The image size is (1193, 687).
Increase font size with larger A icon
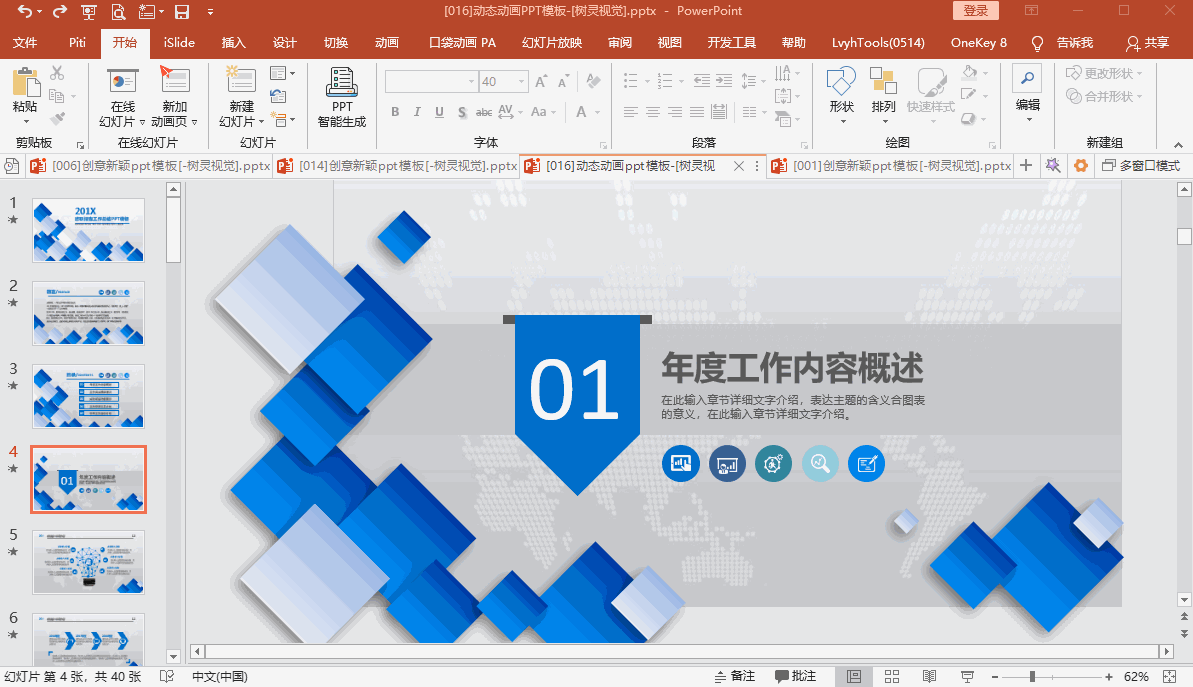541,81
